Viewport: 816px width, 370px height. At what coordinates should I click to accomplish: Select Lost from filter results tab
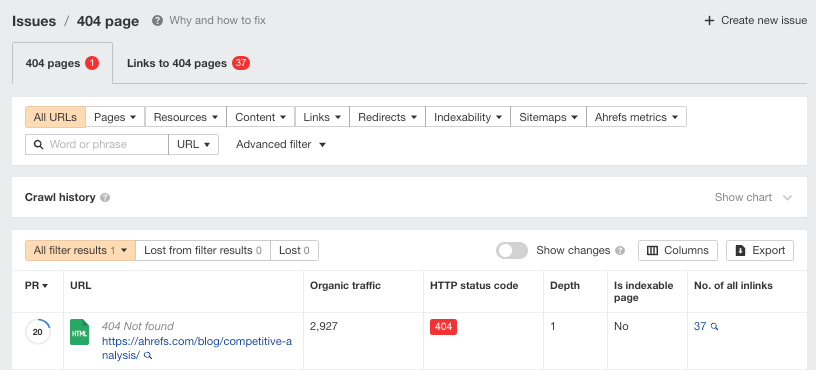pos(203,250)
